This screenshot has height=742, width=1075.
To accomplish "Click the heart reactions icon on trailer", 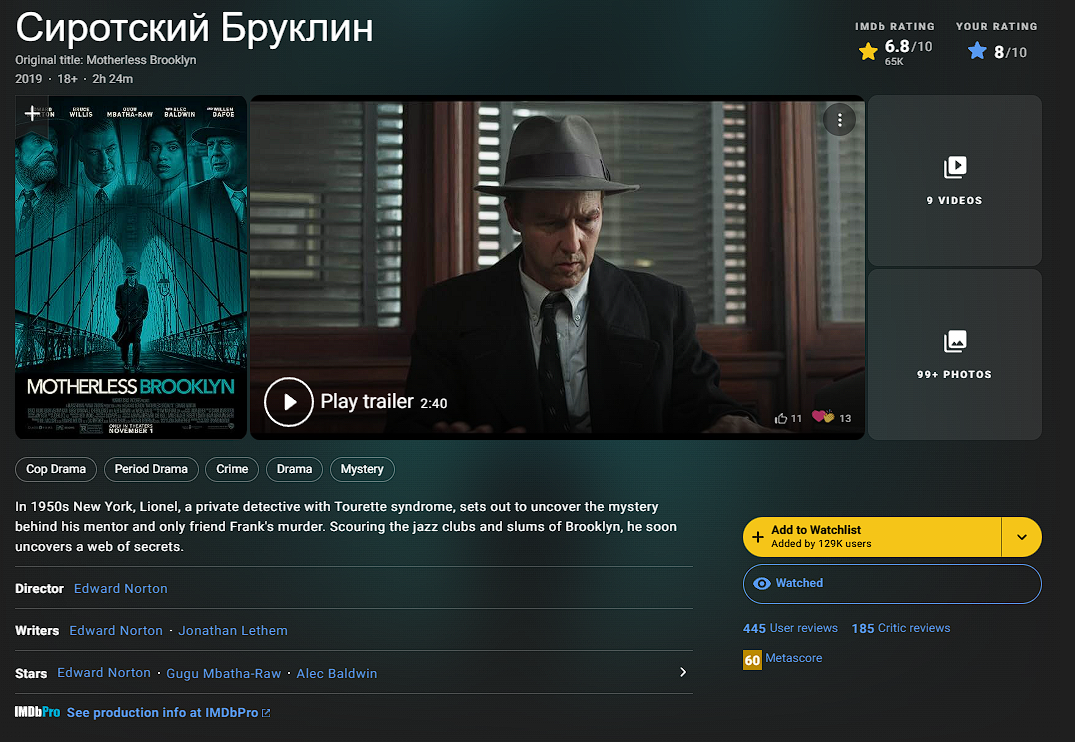I will pyautogui.click(x=823, y=416).
